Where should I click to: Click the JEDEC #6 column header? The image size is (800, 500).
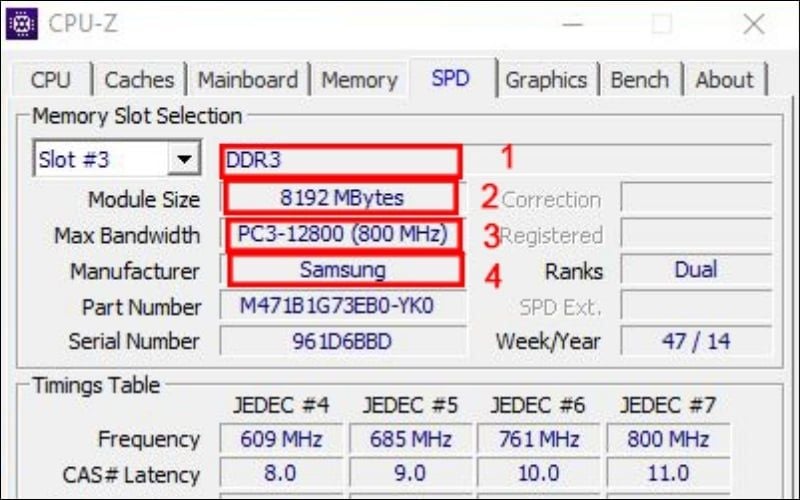(x=538, y=406)
